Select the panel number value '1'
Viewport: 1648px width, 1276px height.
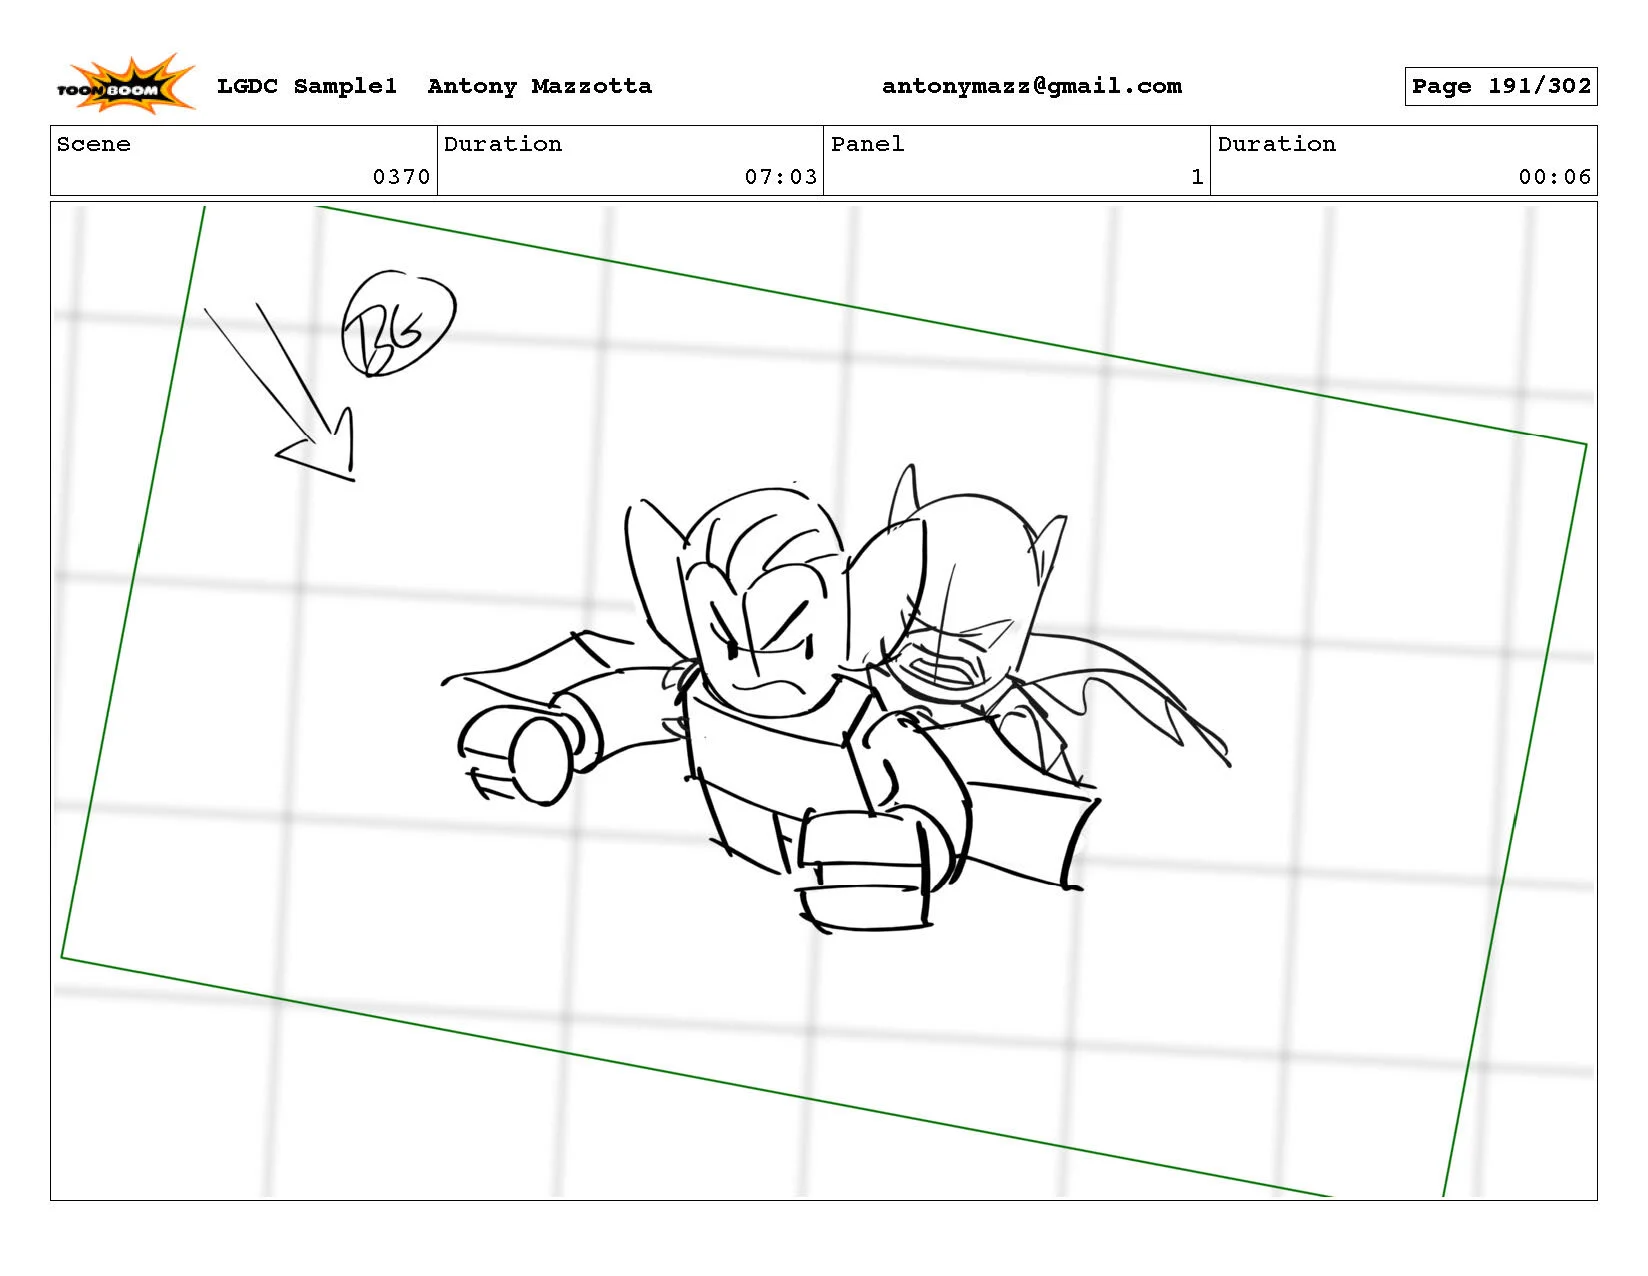pos(1197,177)
